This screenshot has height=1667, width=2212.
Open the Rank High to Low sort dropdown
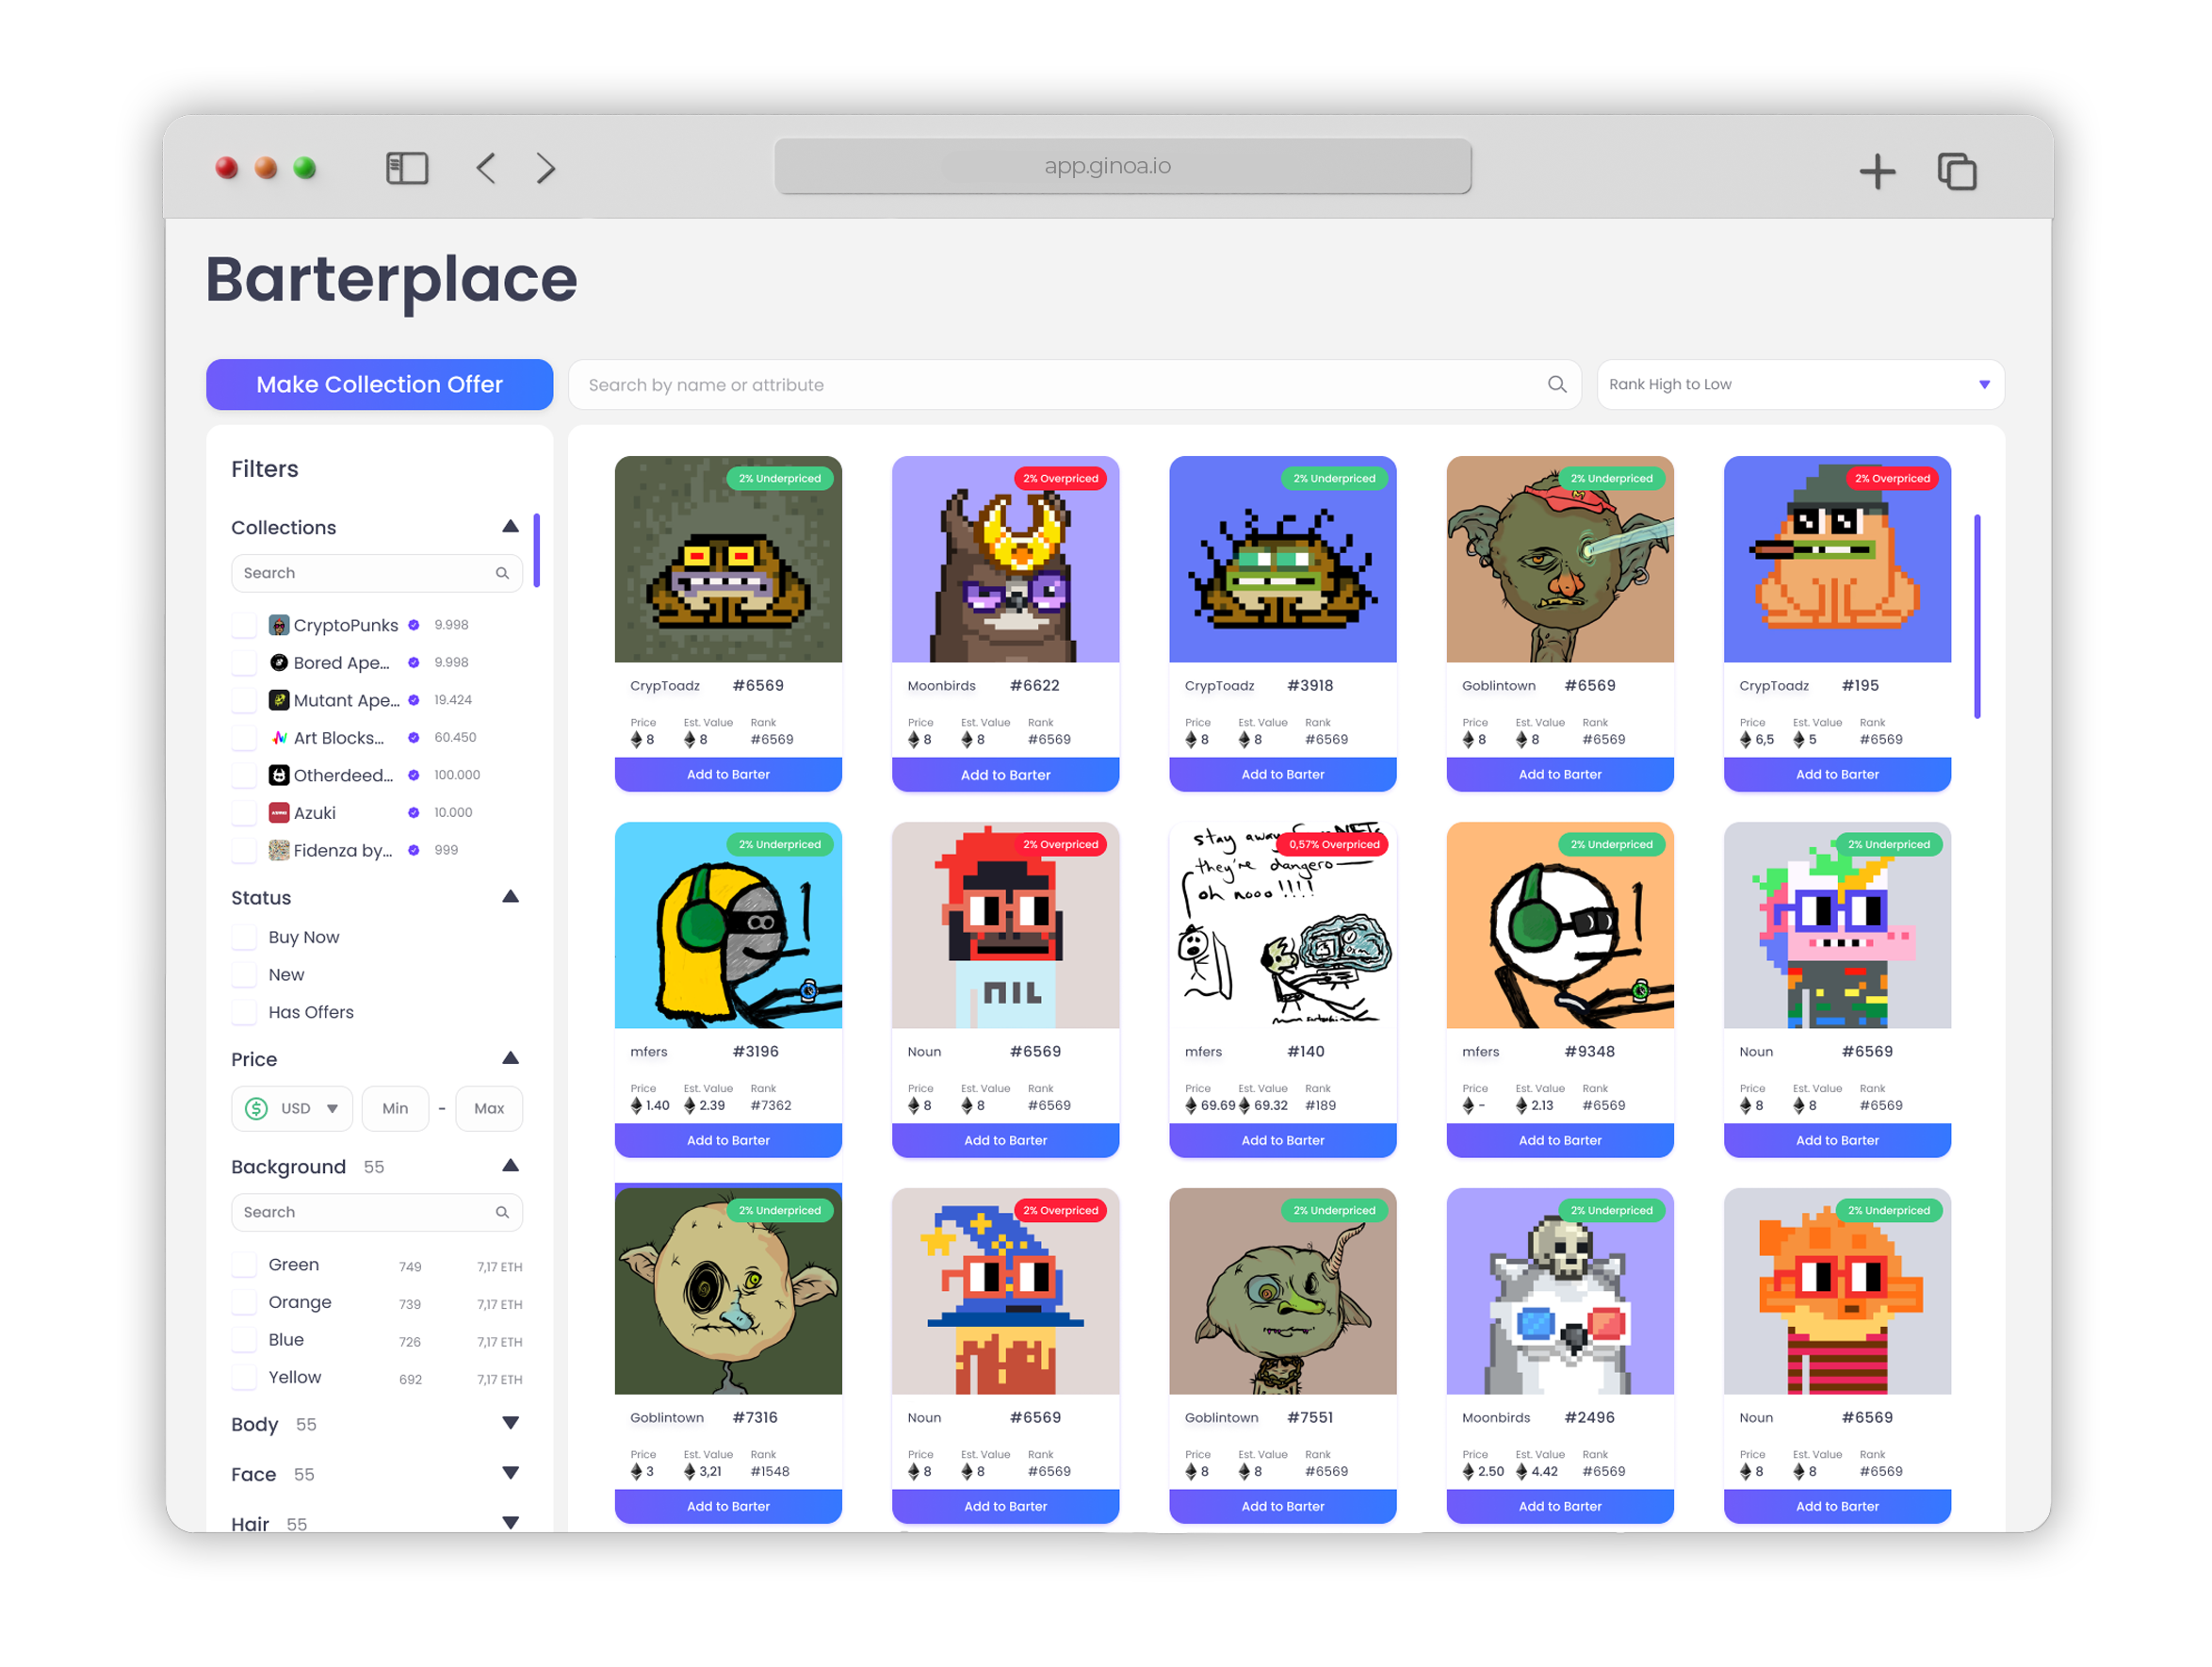pos(1799,385)
